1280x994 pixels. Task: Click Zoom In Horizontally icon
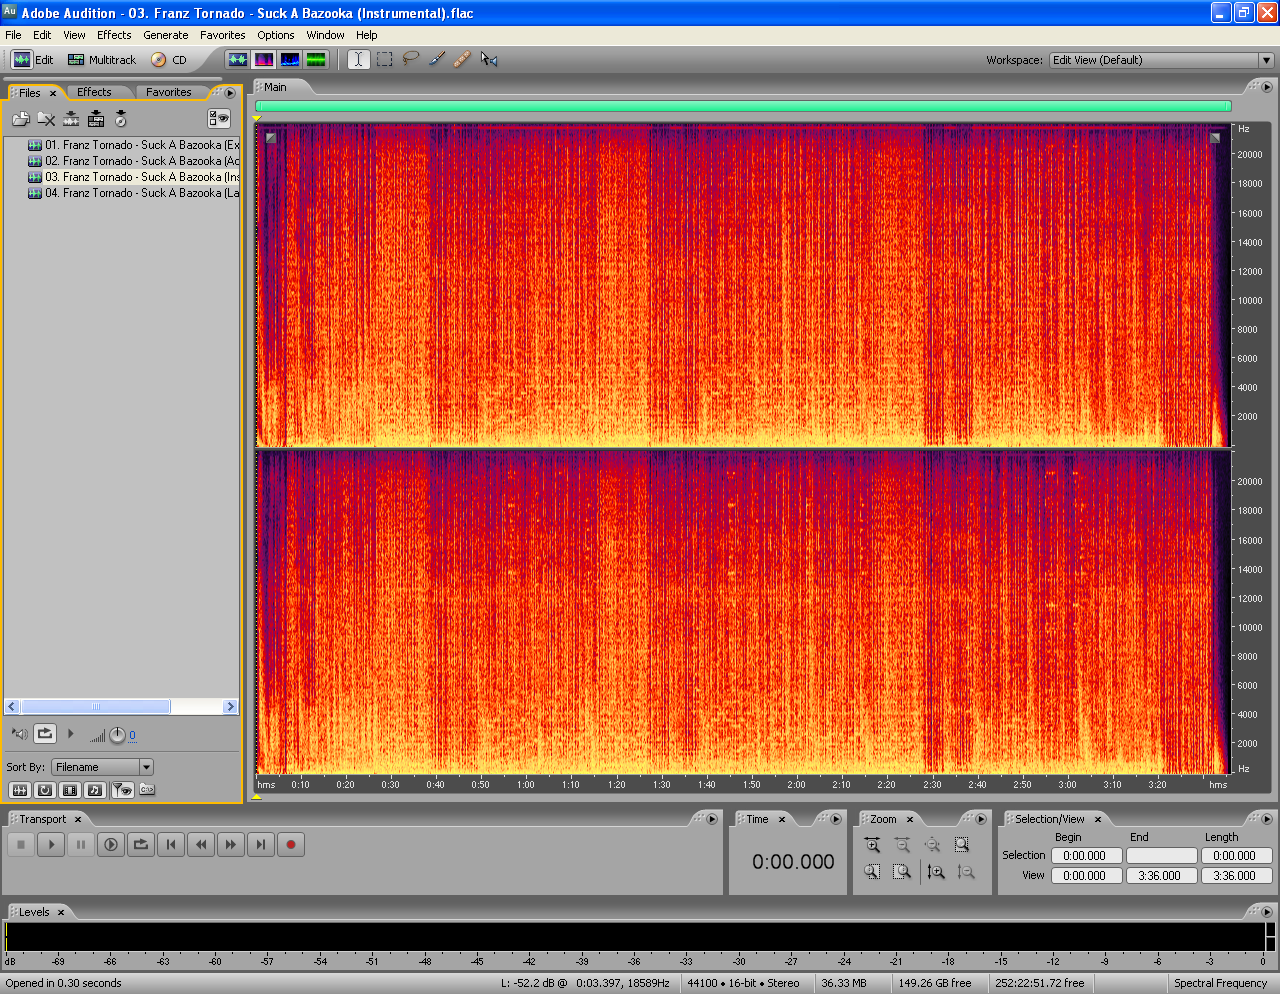tap(872, 845)
